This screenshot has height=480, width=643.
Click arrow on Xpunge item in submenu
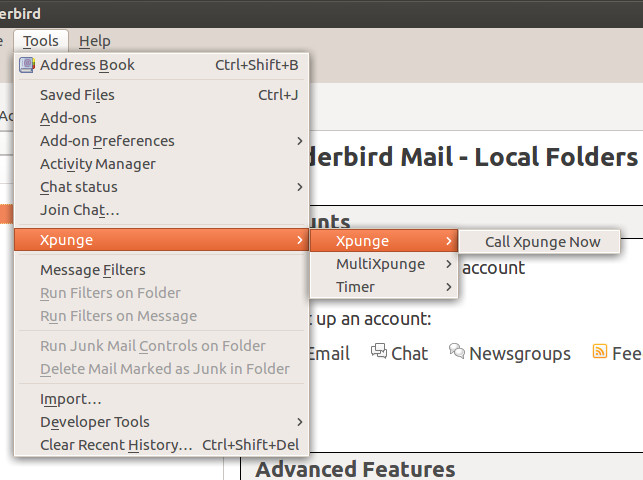pyautogui.click(x=449, y=241)
